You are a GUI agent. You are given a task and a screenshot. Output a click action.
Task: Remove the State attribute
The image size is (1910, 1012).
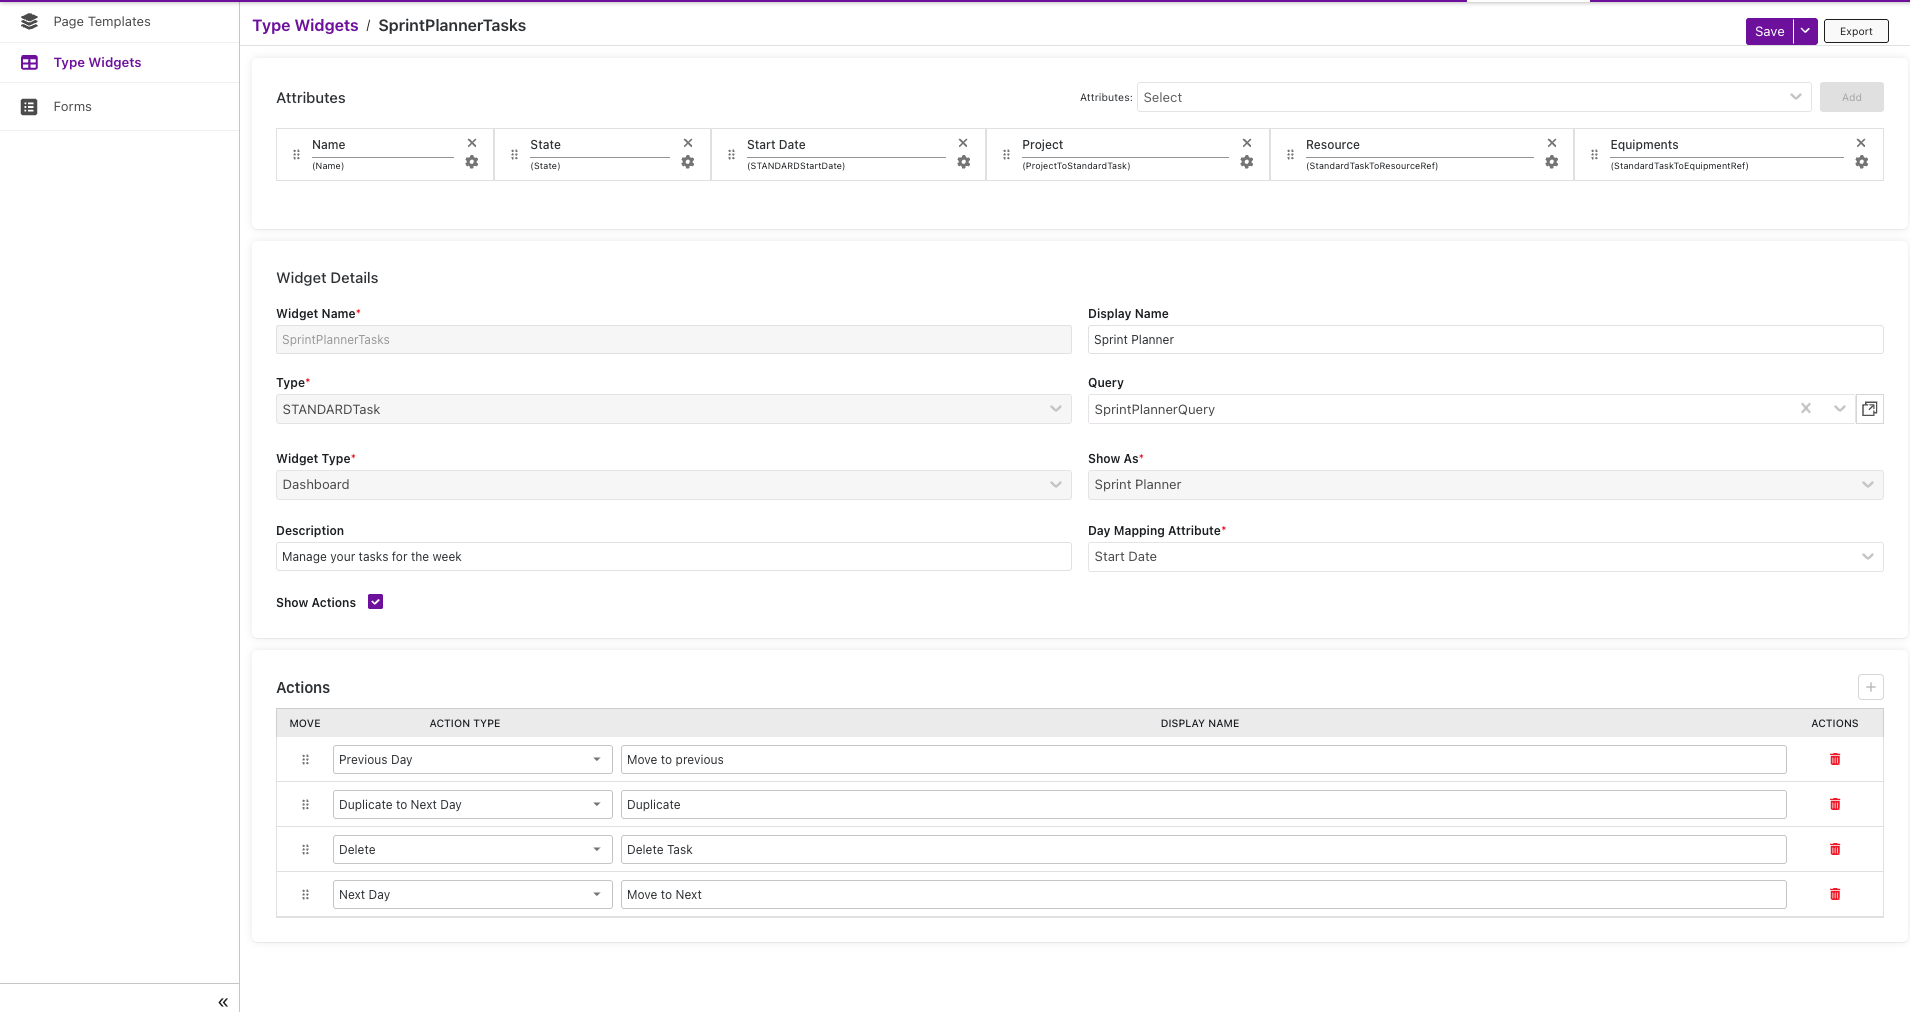(688, 143)
